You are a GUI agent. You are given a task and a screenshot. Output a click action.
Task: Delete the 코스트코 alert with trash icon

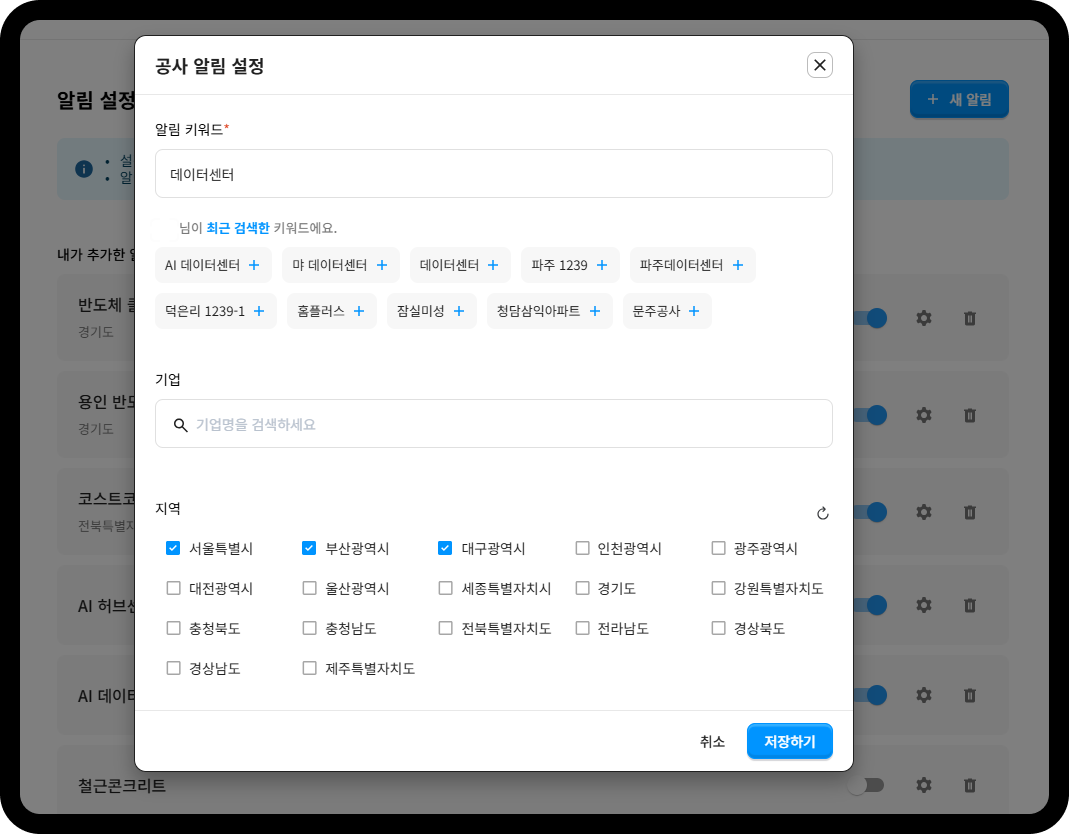969,512
